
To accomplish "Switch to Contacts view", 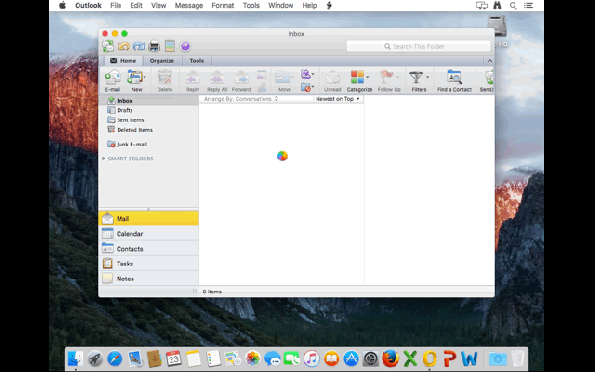I will [148, 249].
